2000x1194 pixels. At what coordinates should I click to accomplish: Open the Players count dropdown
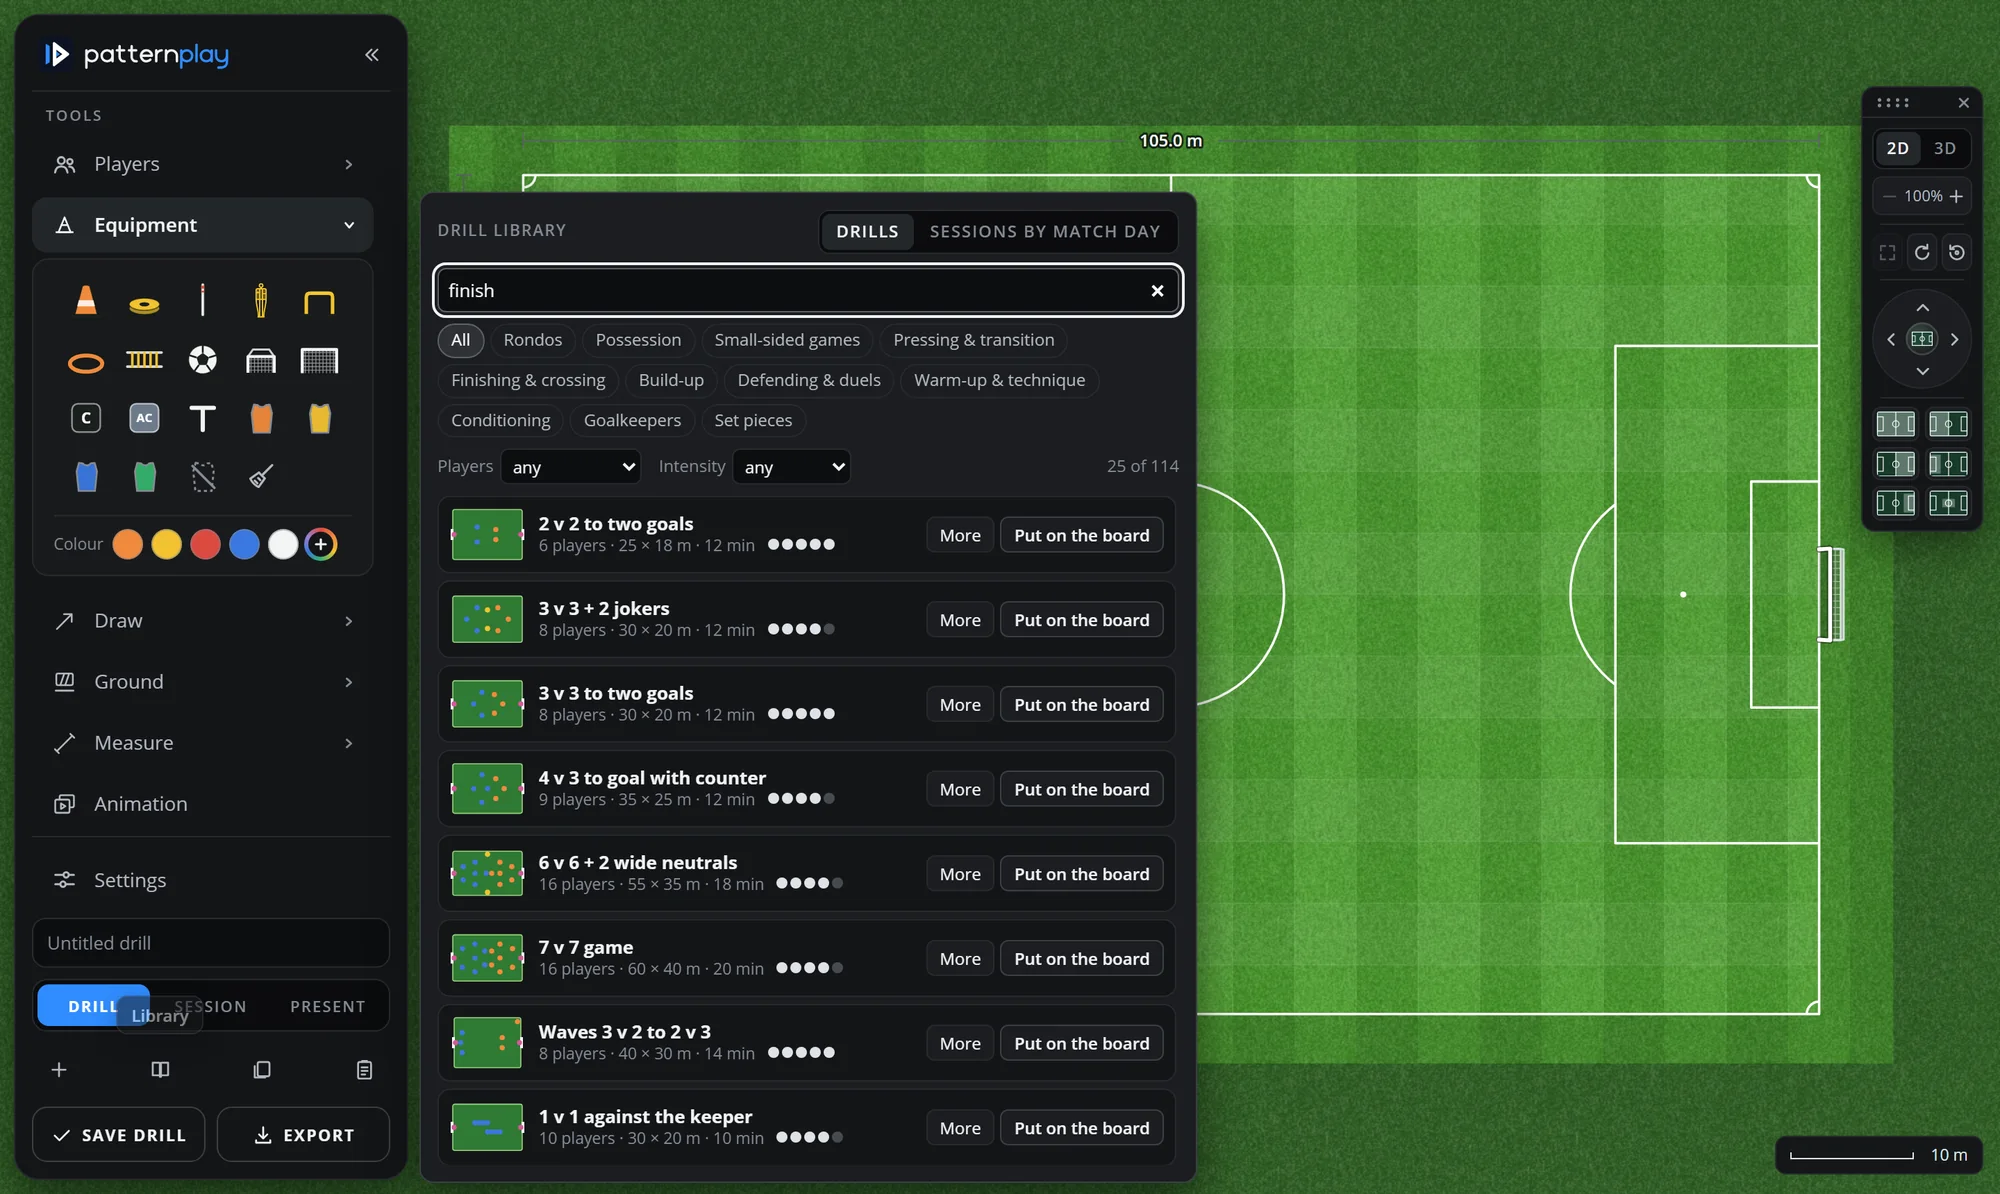(x=570, y=467)
